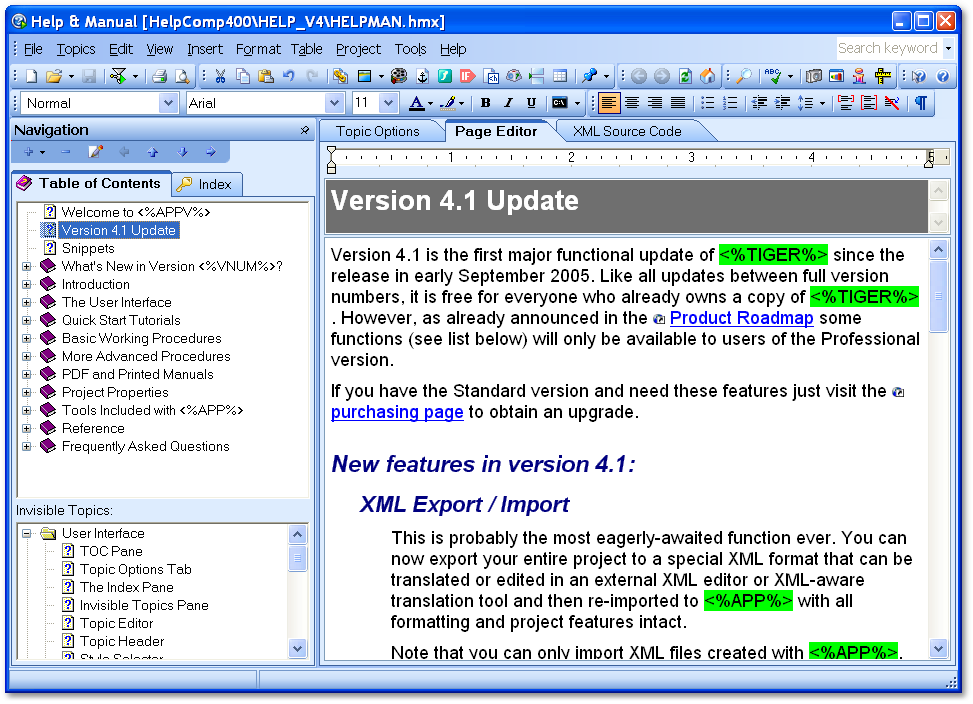Set paragraph alignment to center
Screen dimensions: 973x704
click(632, 103)
